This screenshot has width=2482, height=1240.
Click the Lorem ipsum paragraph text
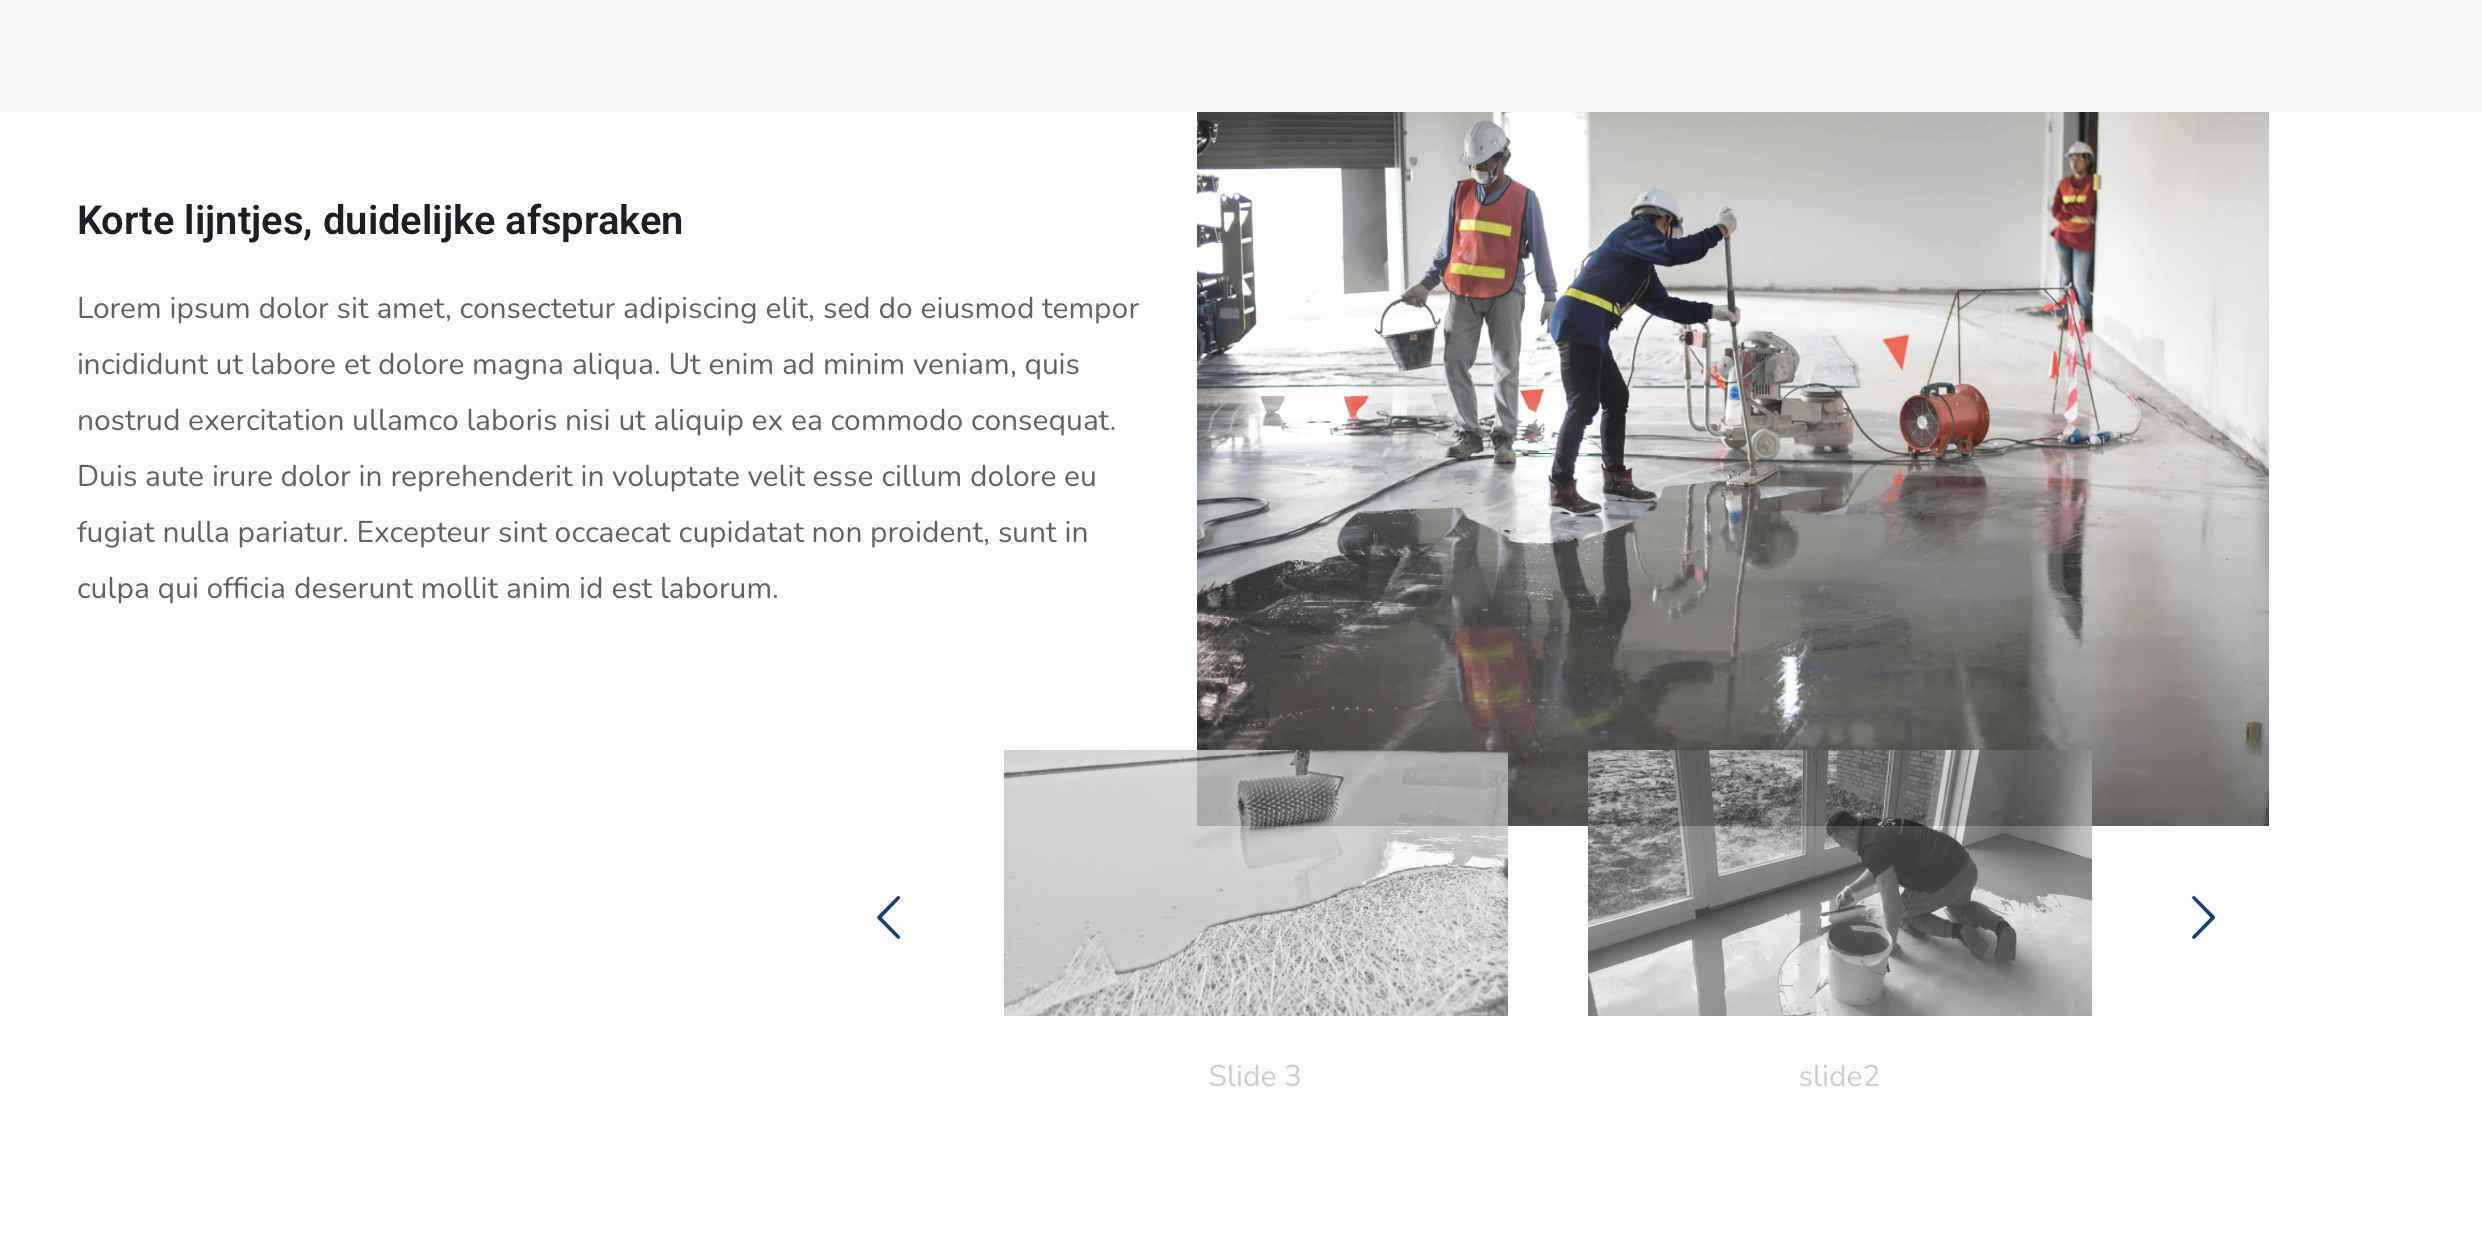tap(600, 420)
